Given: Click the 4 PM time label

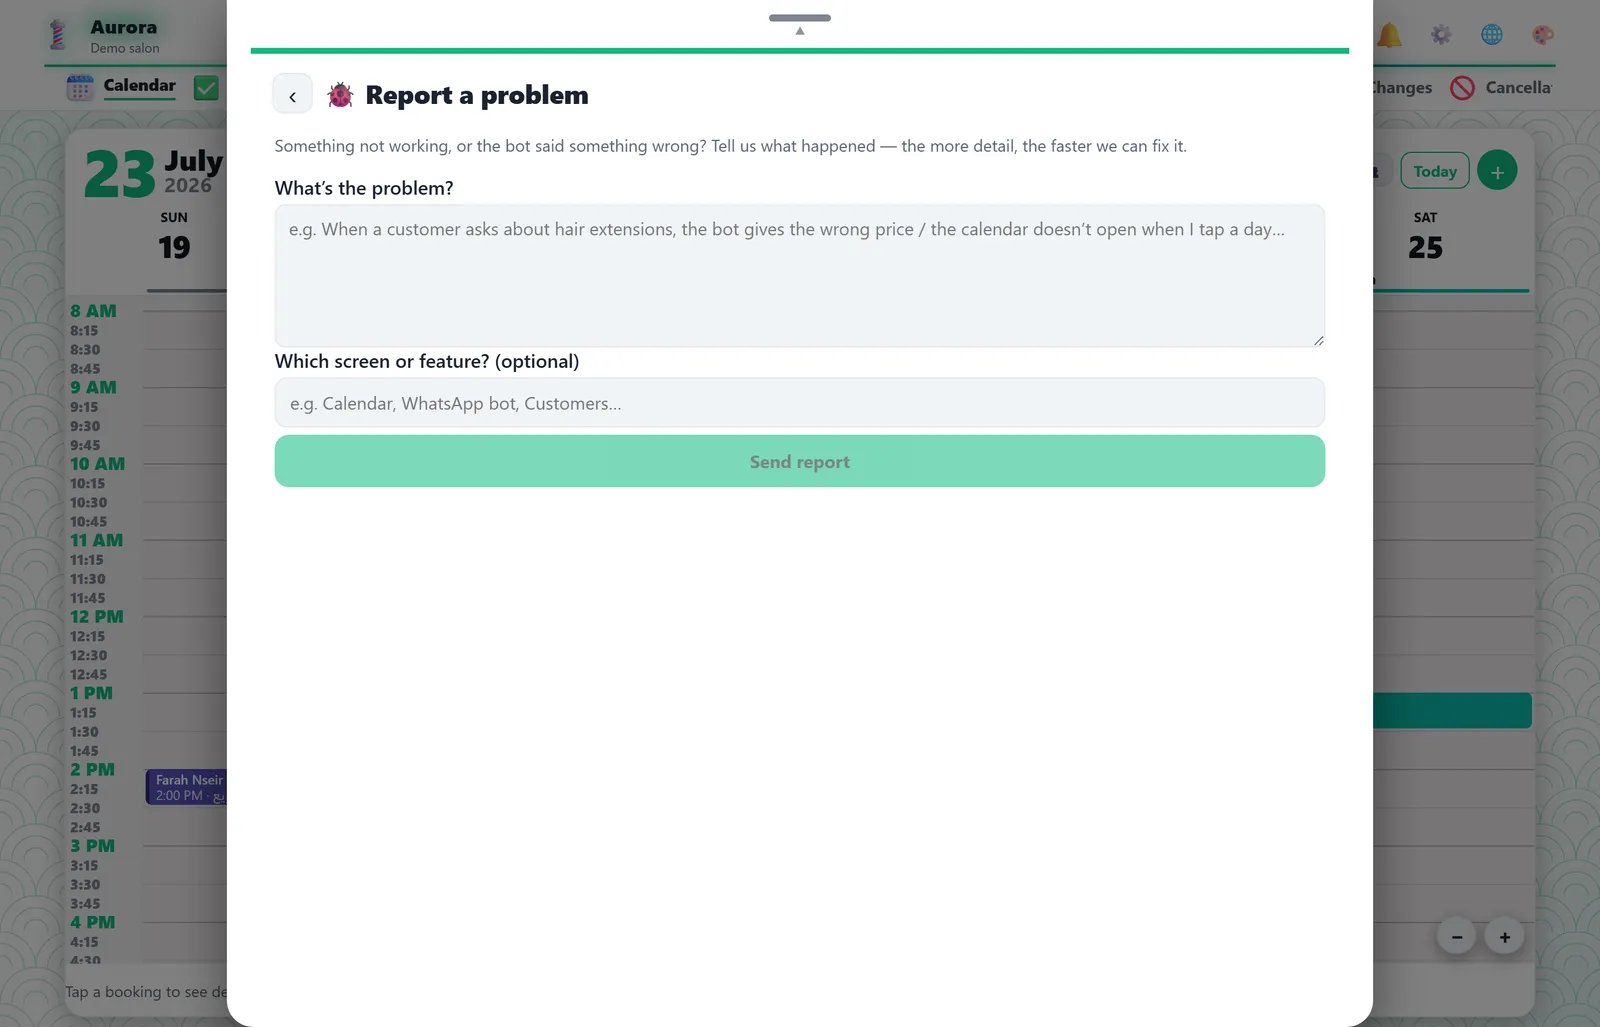Looking at the screenshot, I should pos(92,922).
